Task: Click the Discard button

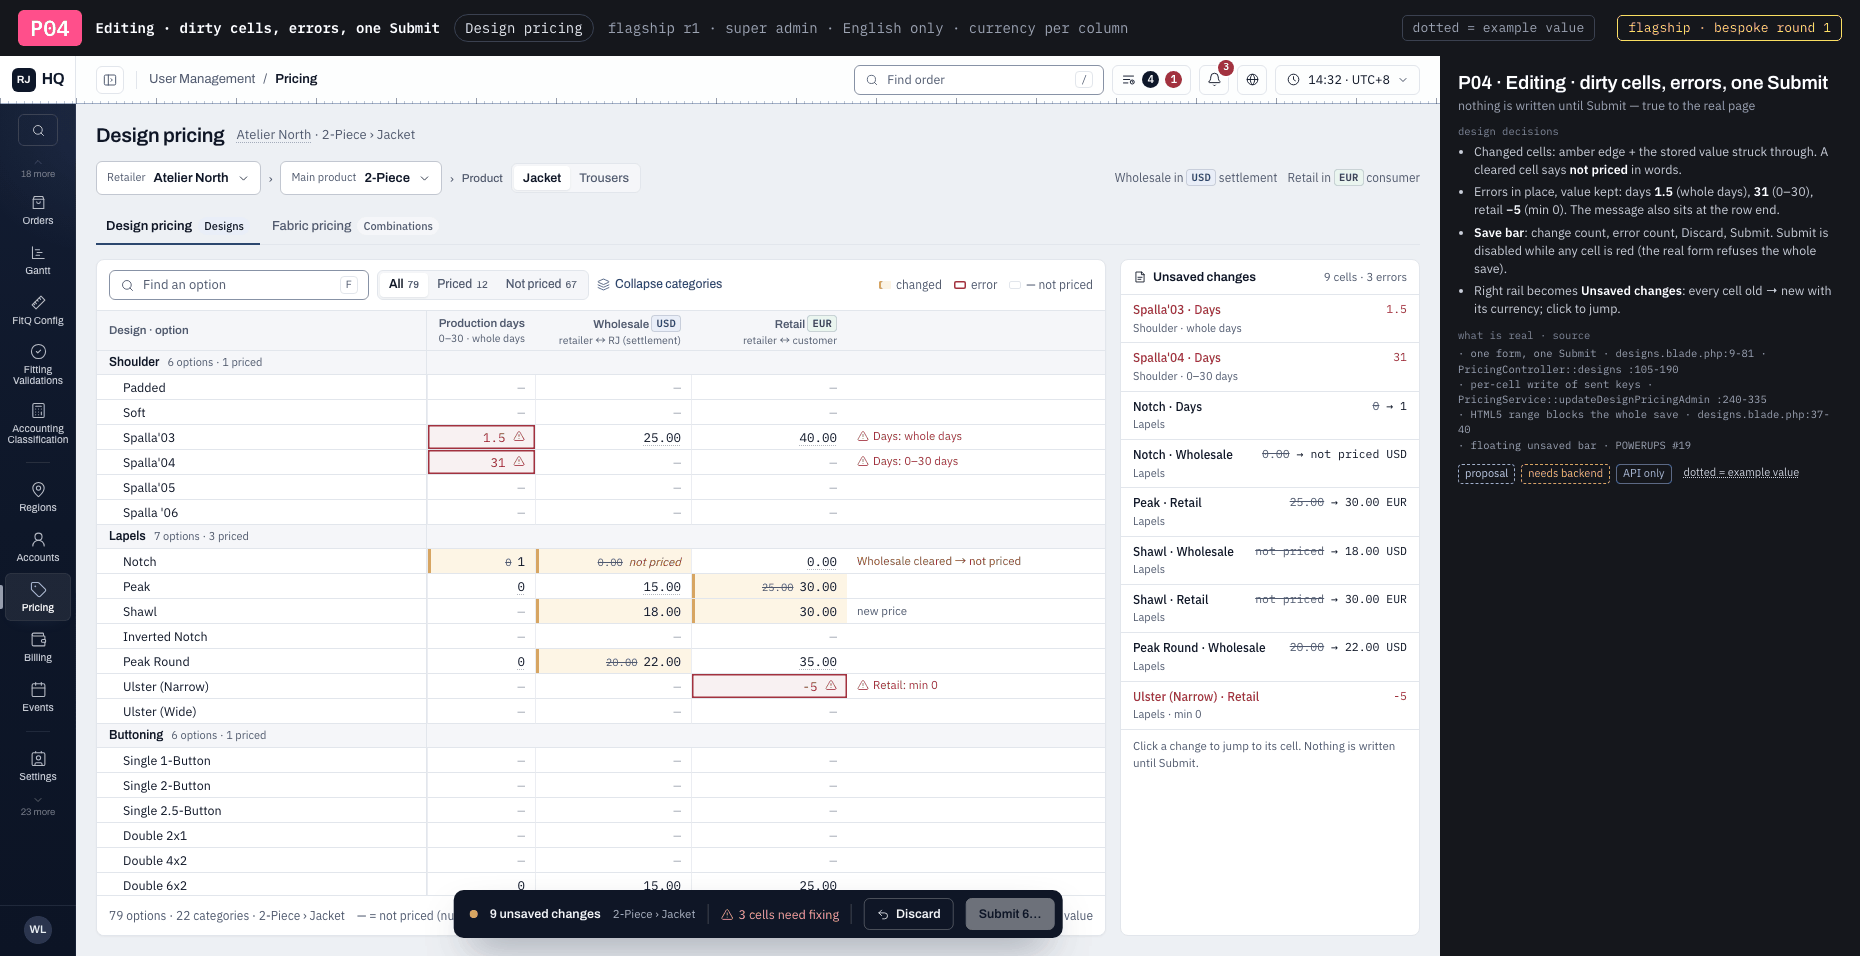Action: click(909, 914)
